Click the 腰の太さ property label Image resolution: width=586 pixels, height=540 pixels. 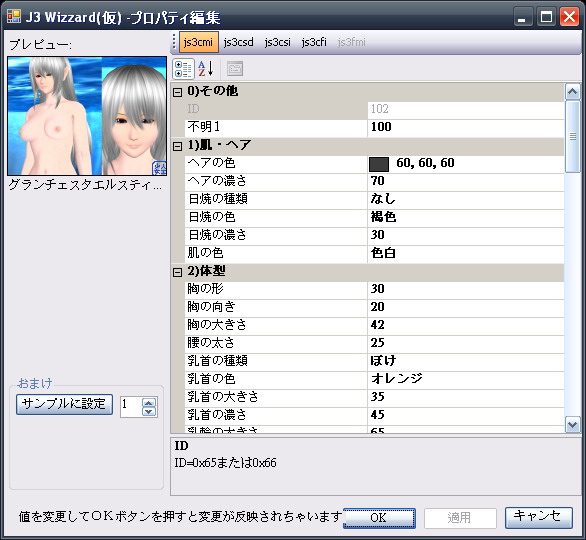click(x=211, y=343)
